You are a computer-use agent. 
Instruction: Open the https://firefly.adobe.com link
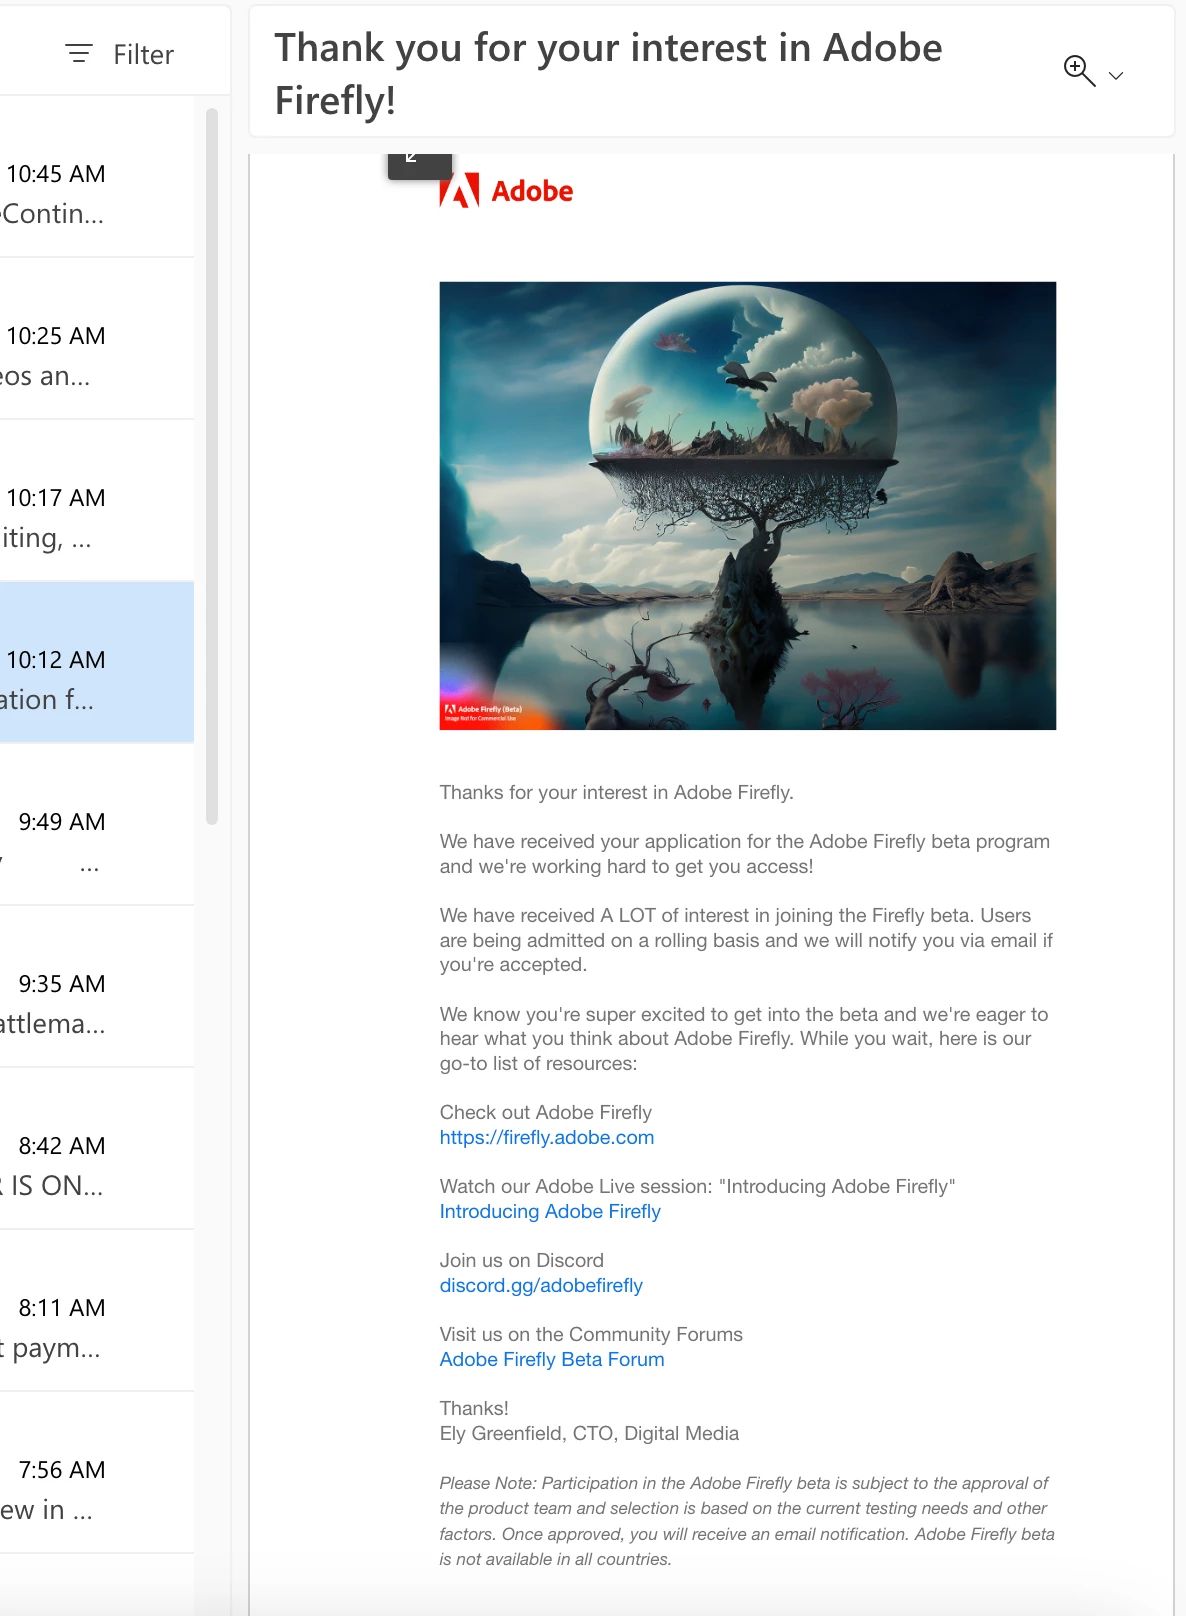point(547,1137)
